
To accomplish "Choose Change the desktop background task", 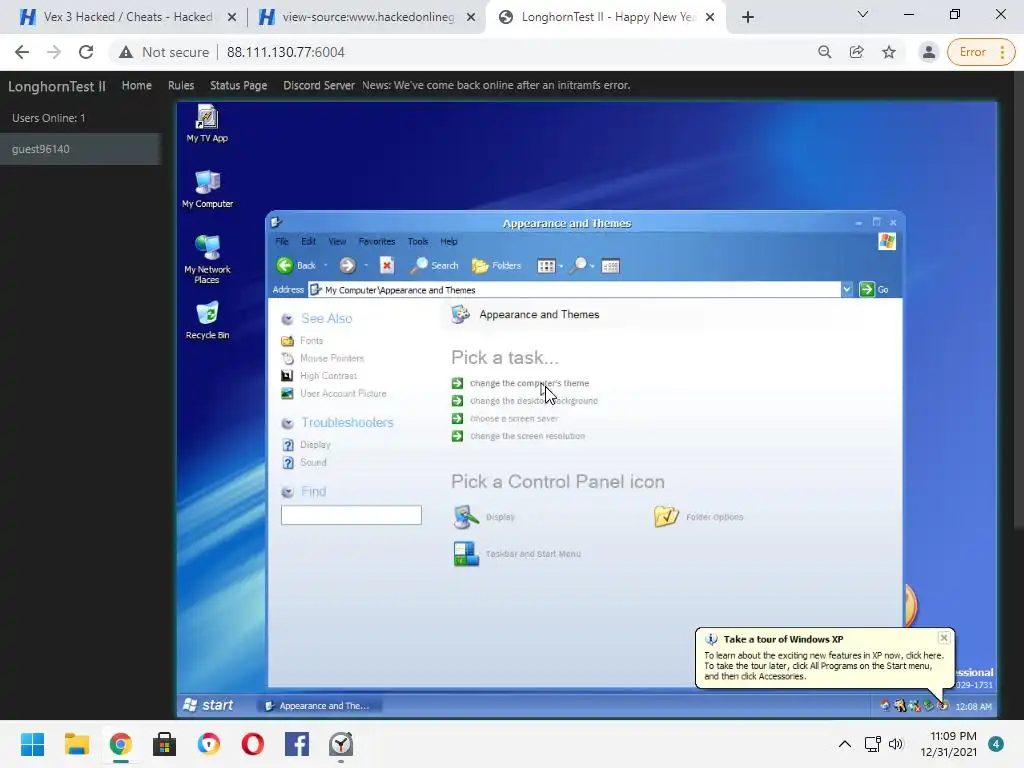I will 534,400.
